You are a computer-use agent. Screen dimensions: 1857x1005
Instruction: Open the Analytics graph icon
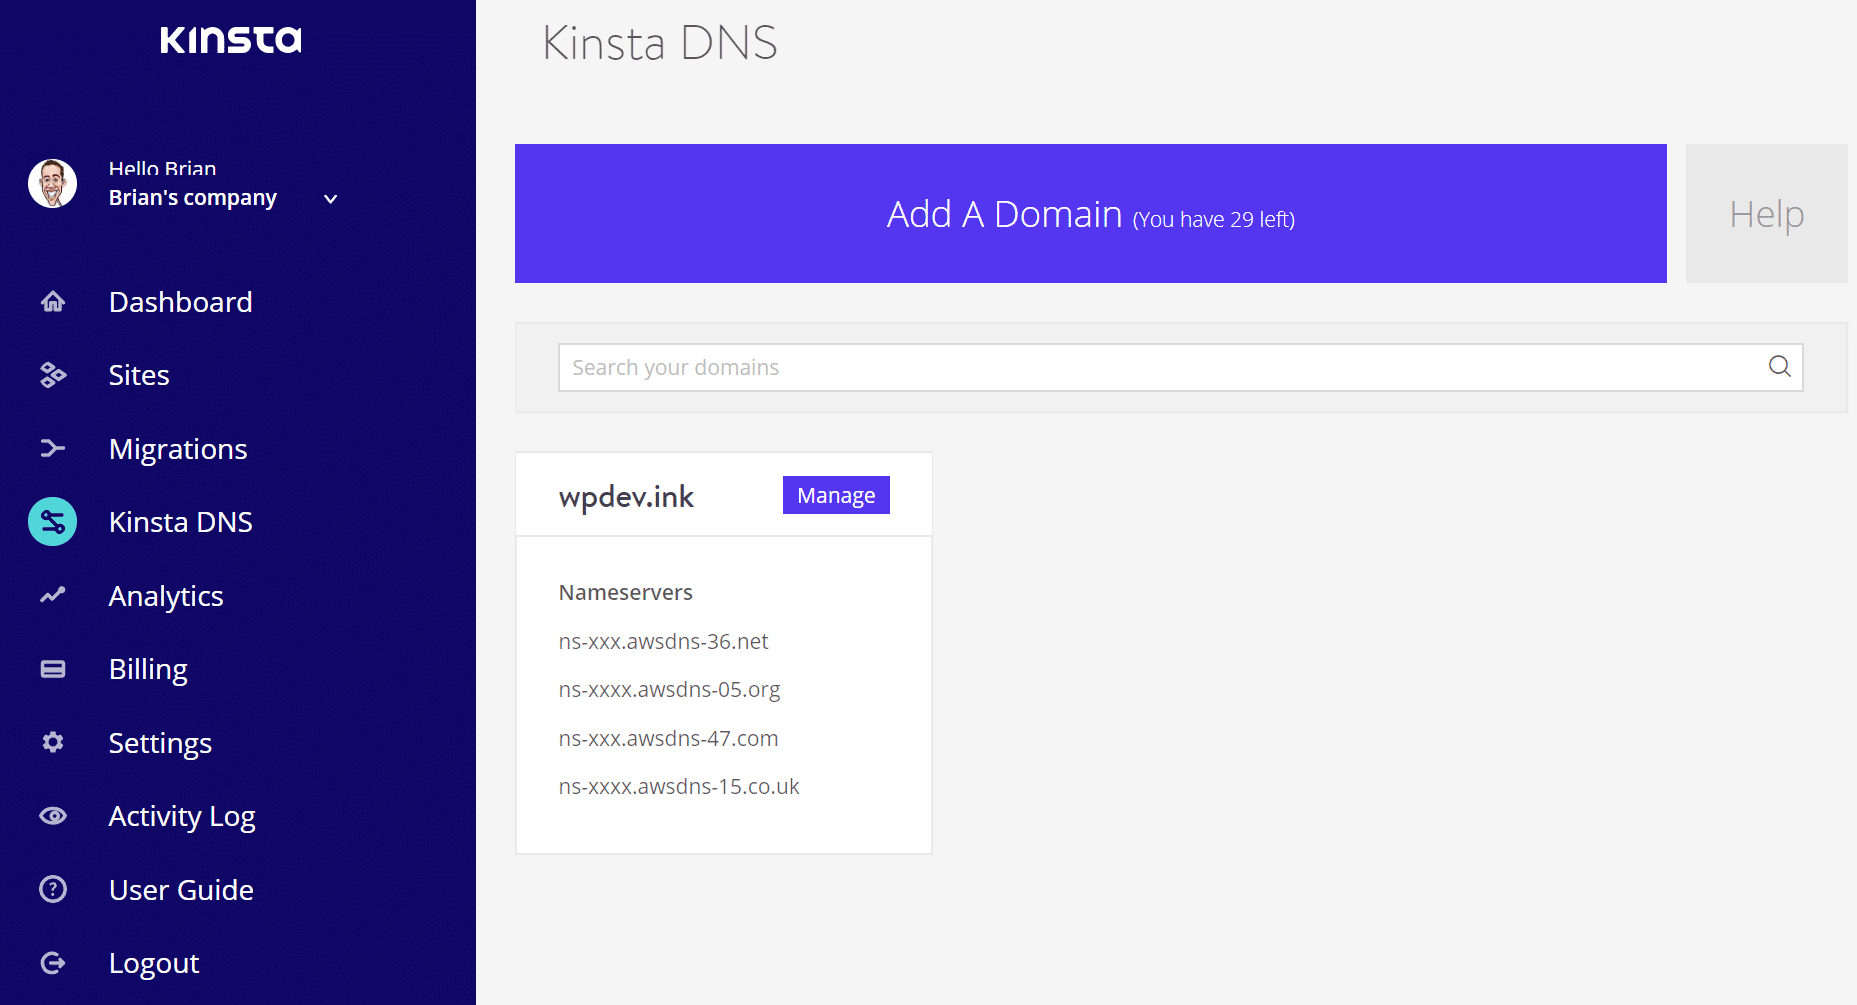point(52,595)
